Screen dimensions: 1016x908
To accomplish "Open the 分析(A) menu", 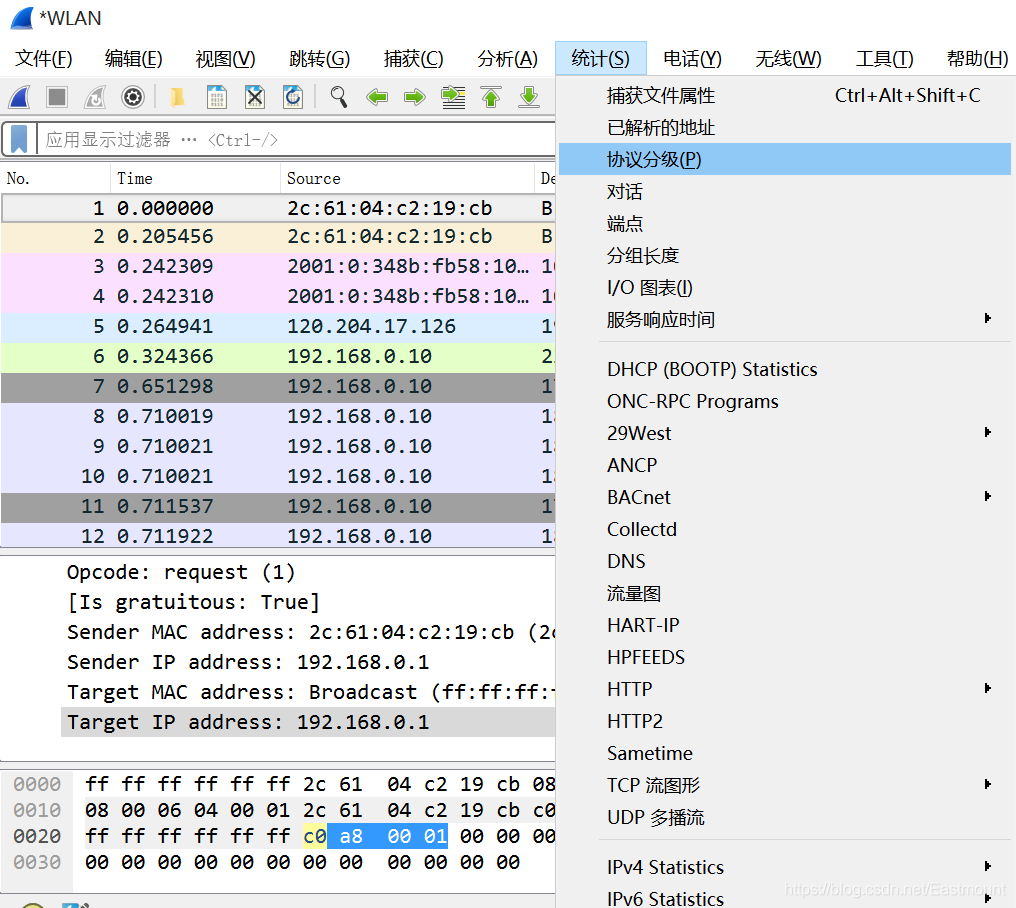I will (x=507, y=59).
